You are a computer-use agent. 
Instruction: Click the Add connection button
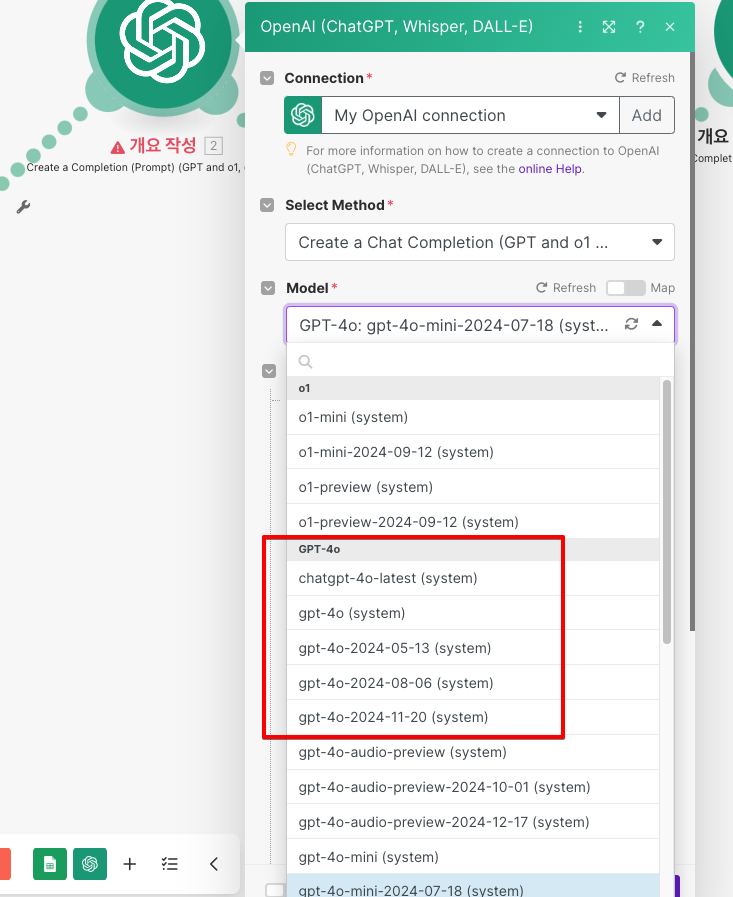pyautogui.click(x=647, y=115)
